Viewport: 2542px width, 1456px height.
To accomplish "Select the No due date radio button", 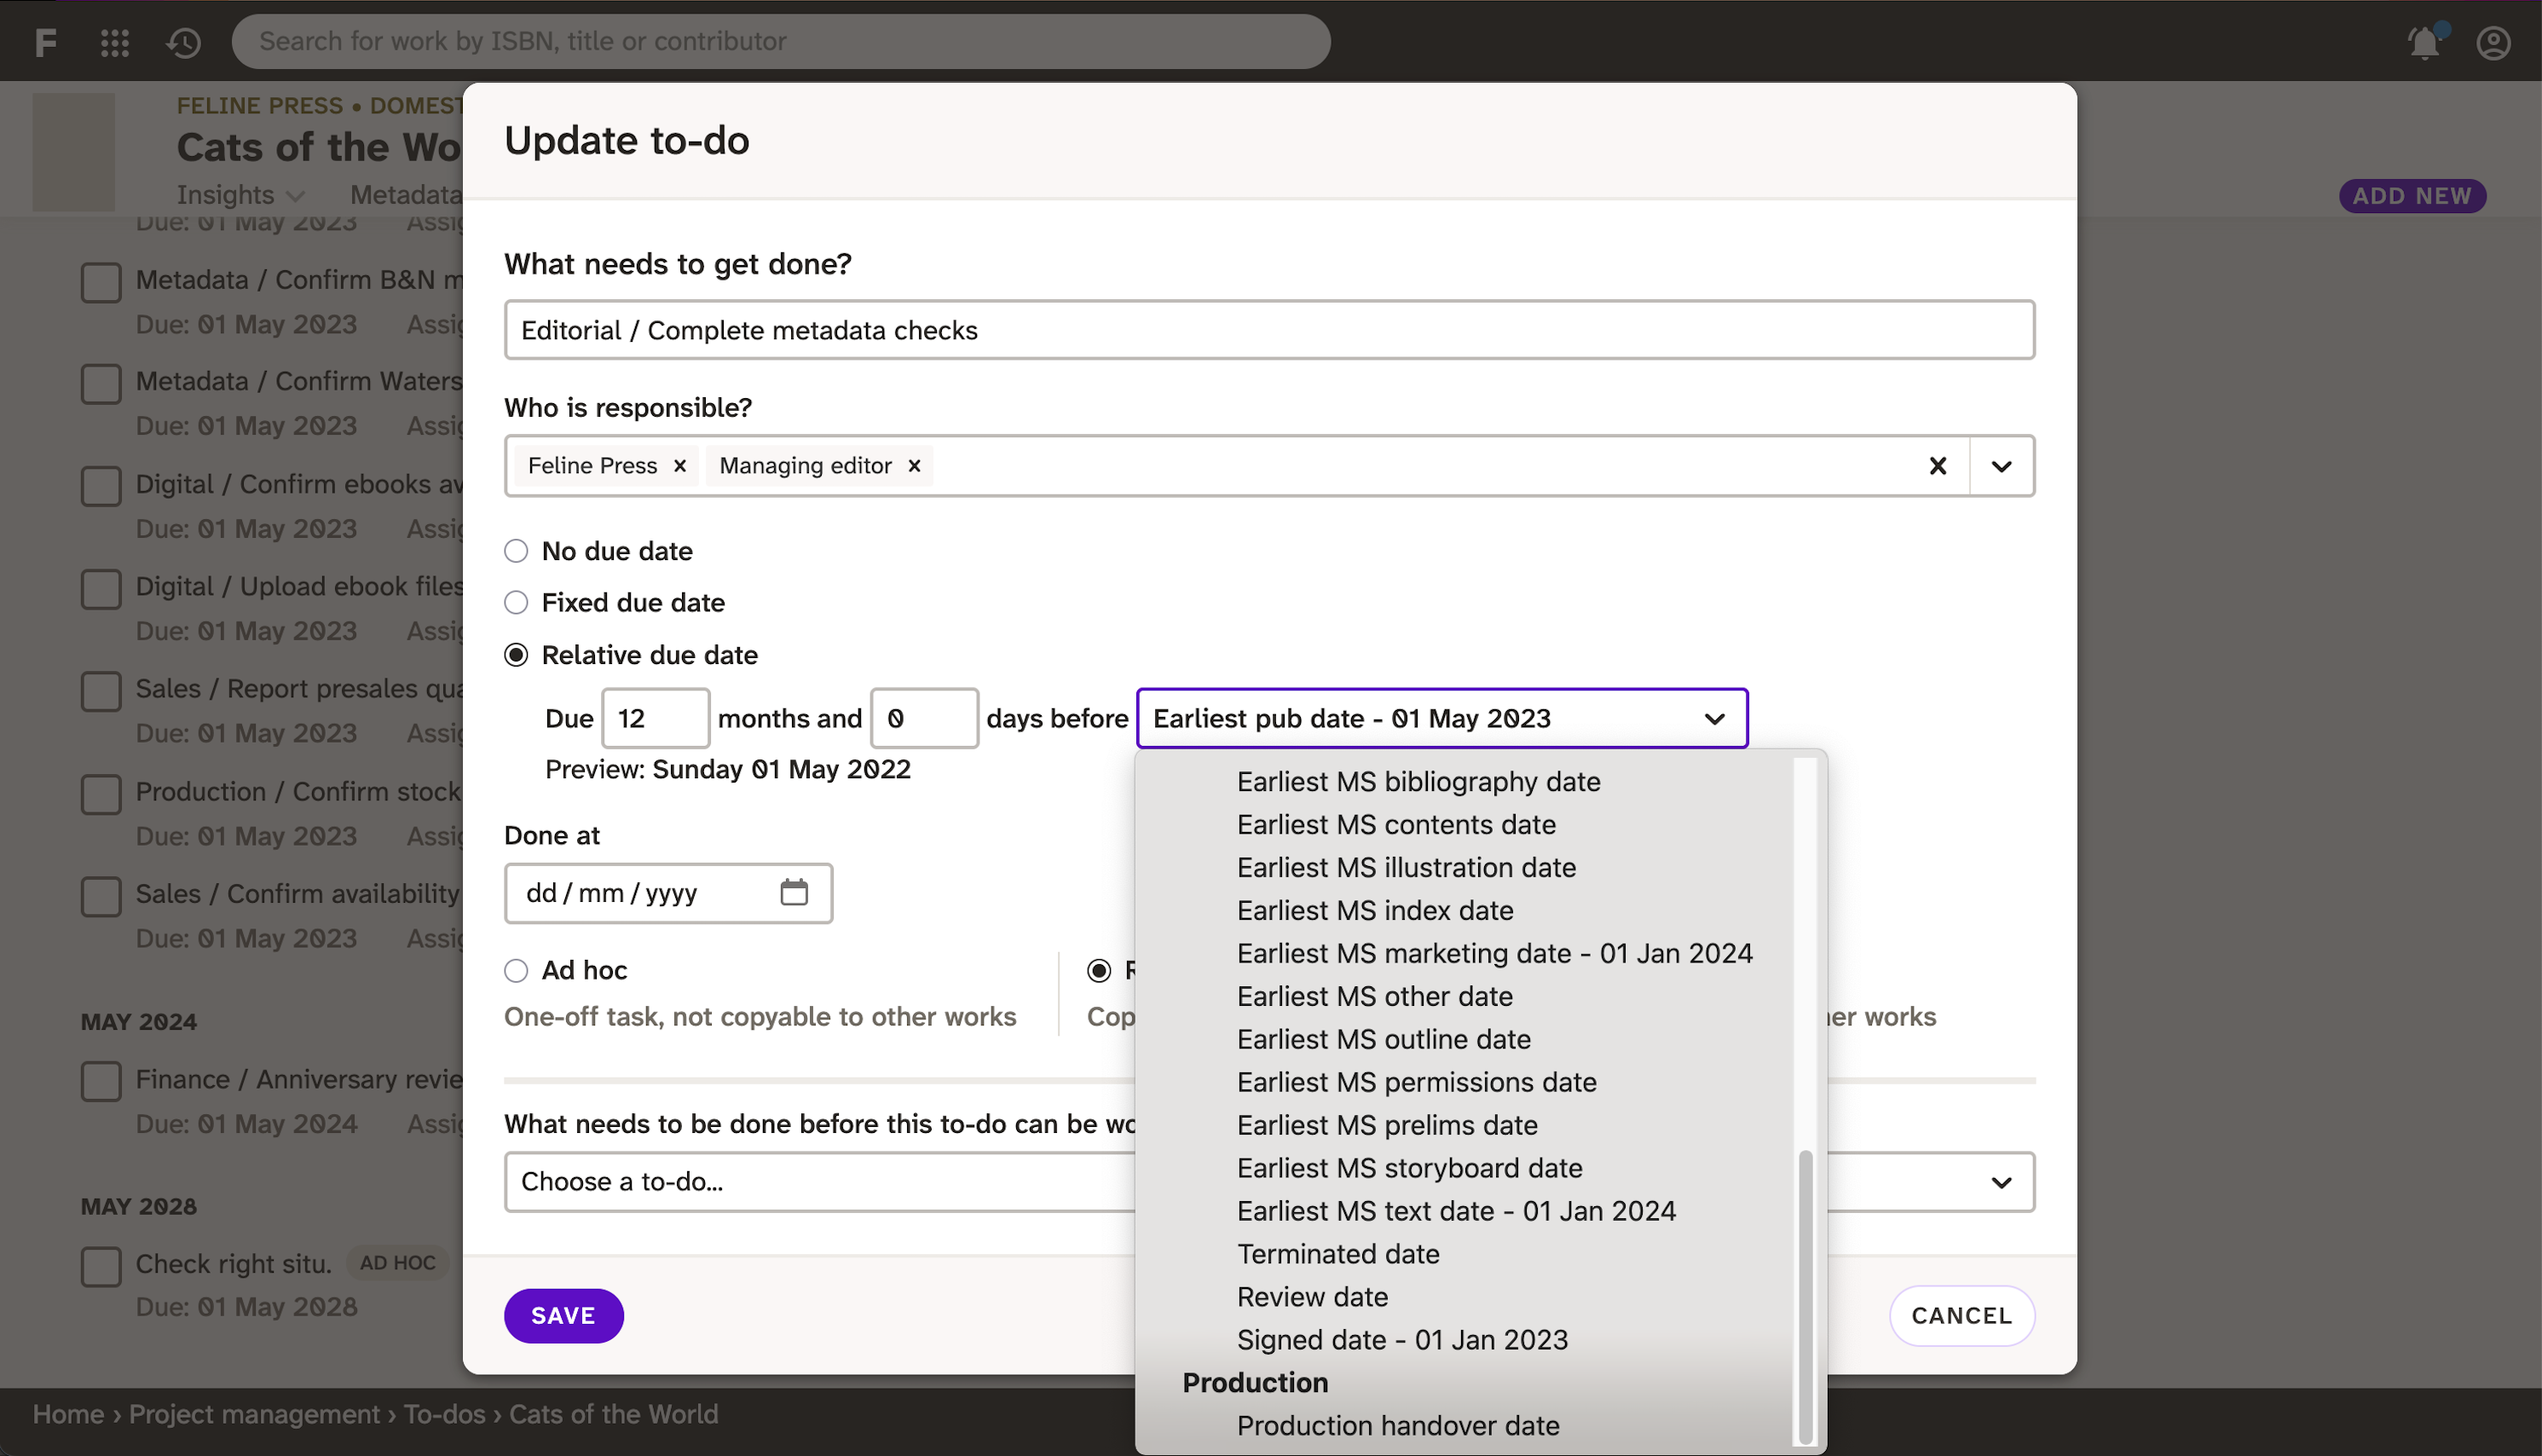I will pyautogui.click(x=515, y=552).
